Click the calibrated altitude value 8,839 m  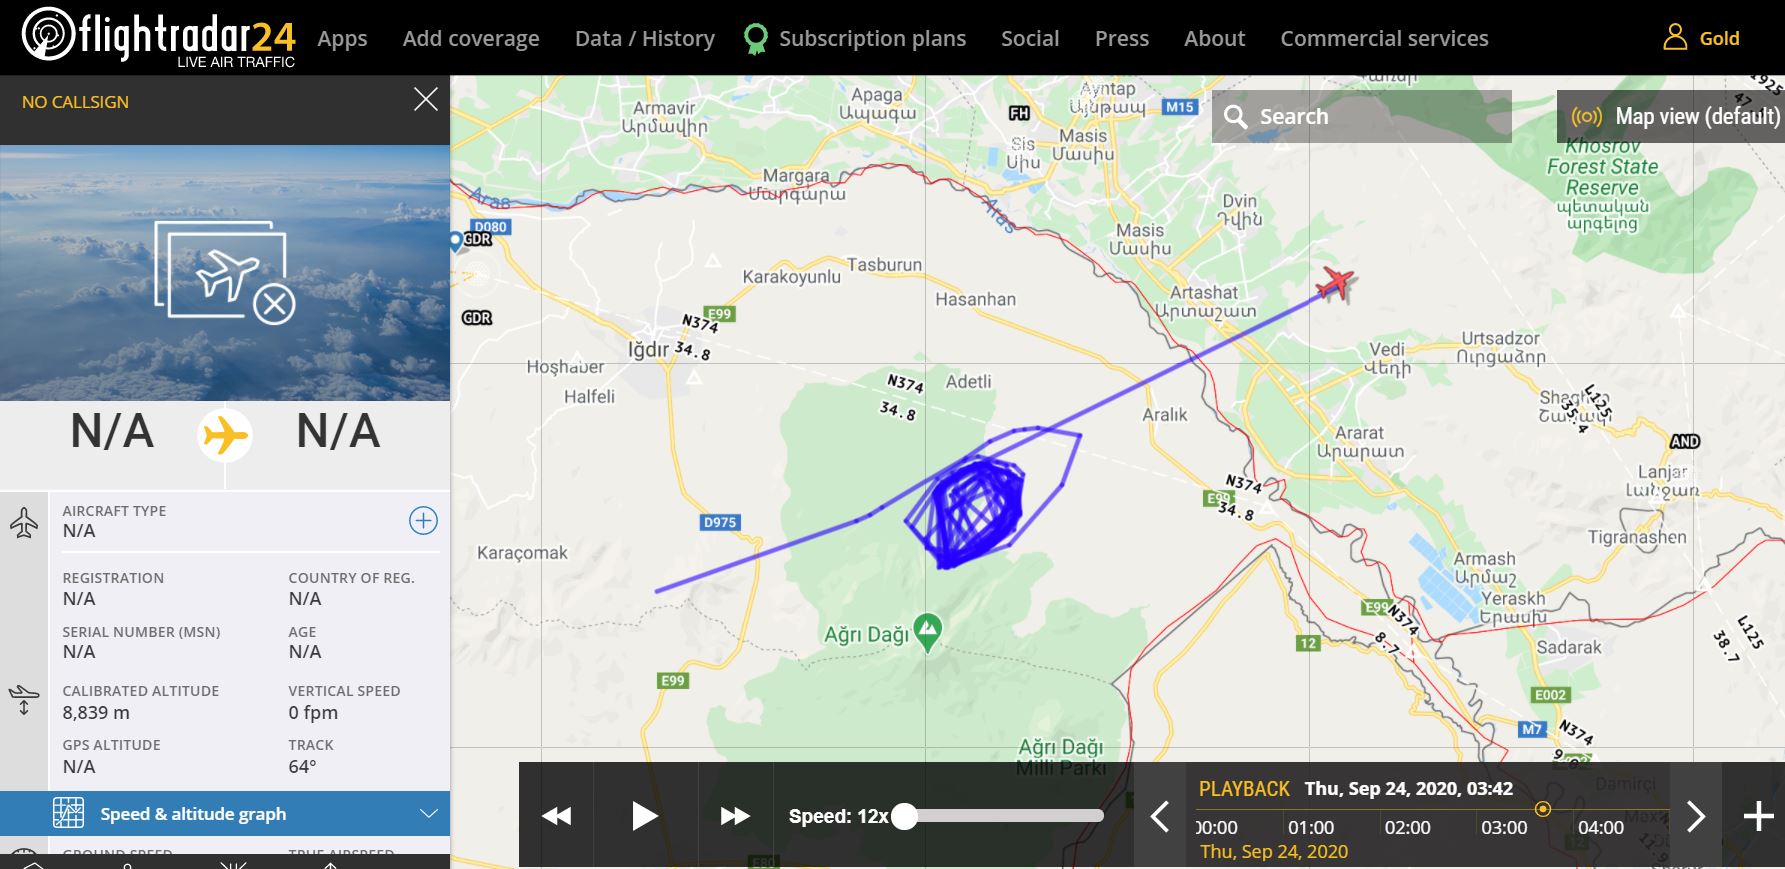96,712
